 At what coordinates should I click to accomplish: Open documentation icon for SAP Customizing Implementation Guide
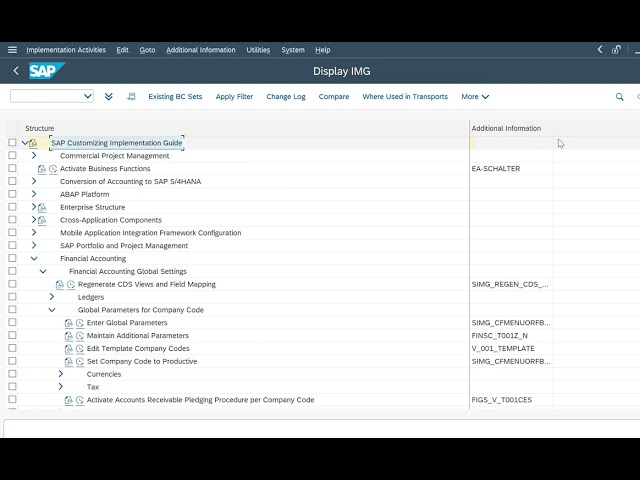(33, 143)
